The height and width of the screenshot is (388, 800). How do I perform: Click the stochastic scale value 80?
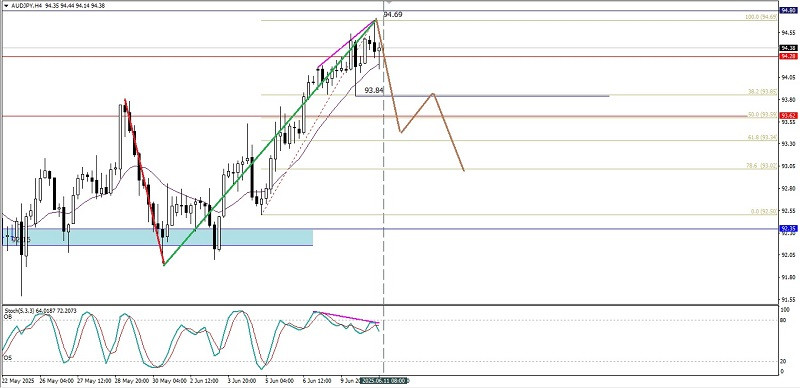tap(784, 321)
